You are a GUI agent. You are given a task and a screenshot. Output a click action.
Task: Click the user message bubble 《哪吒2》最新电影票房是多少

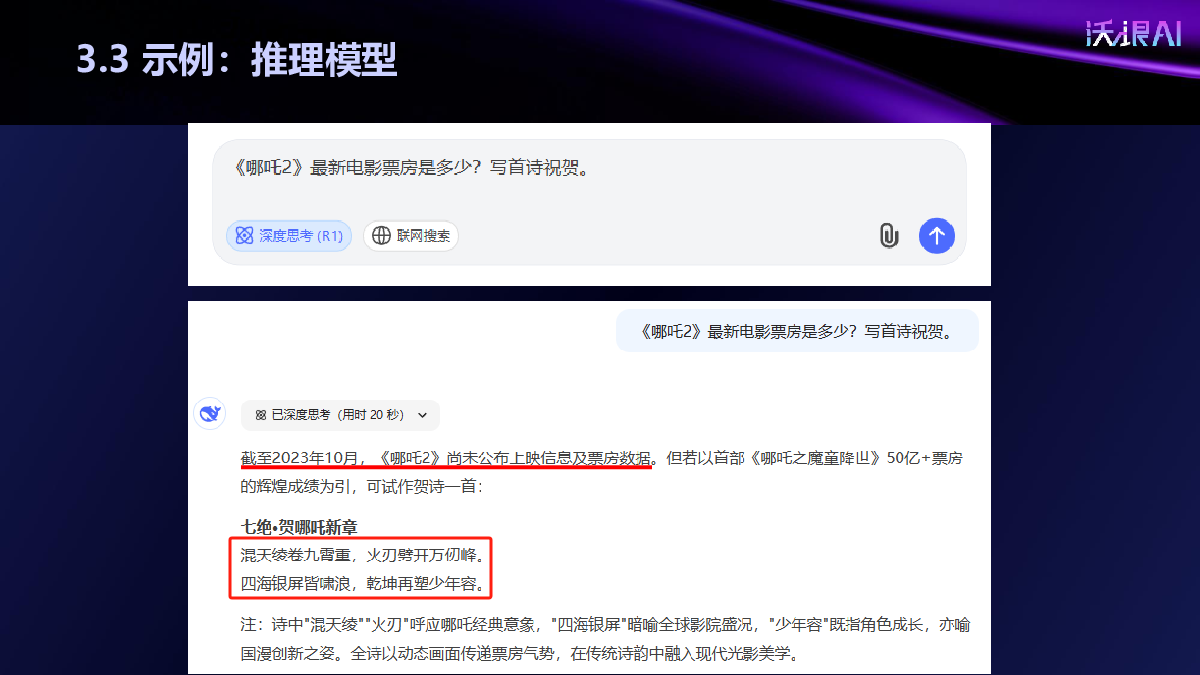[797, 331]
